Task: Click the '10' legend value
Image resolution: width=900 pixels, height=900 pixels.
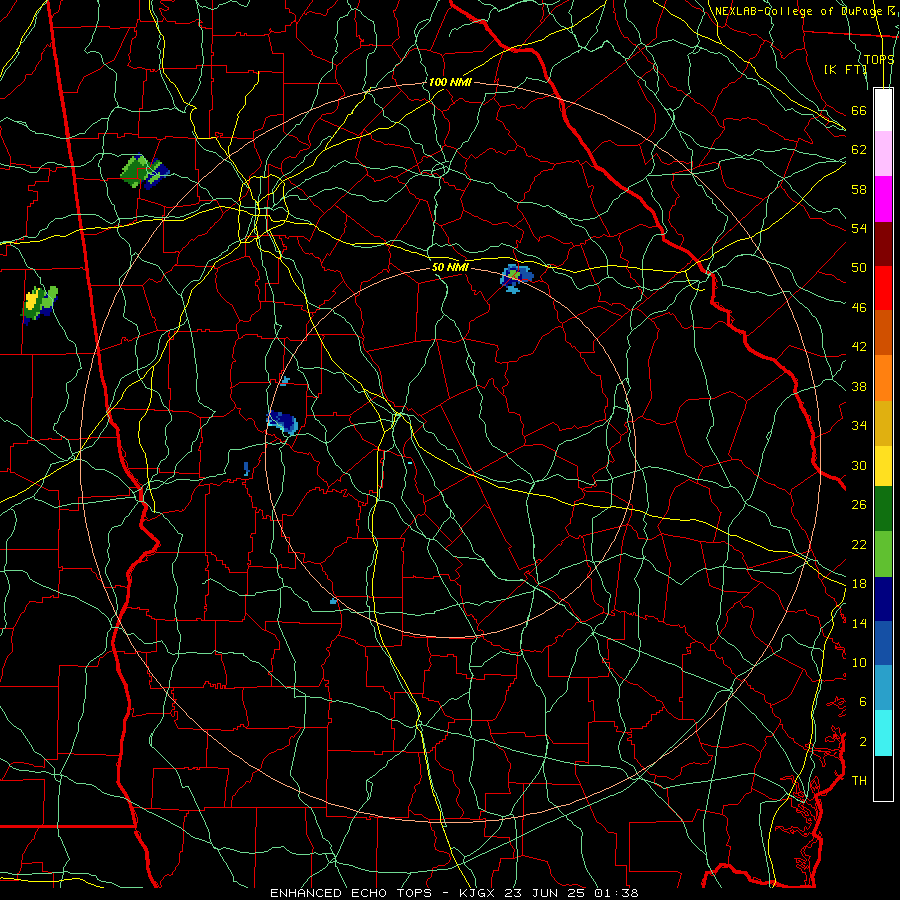Action: pos(859,663)
